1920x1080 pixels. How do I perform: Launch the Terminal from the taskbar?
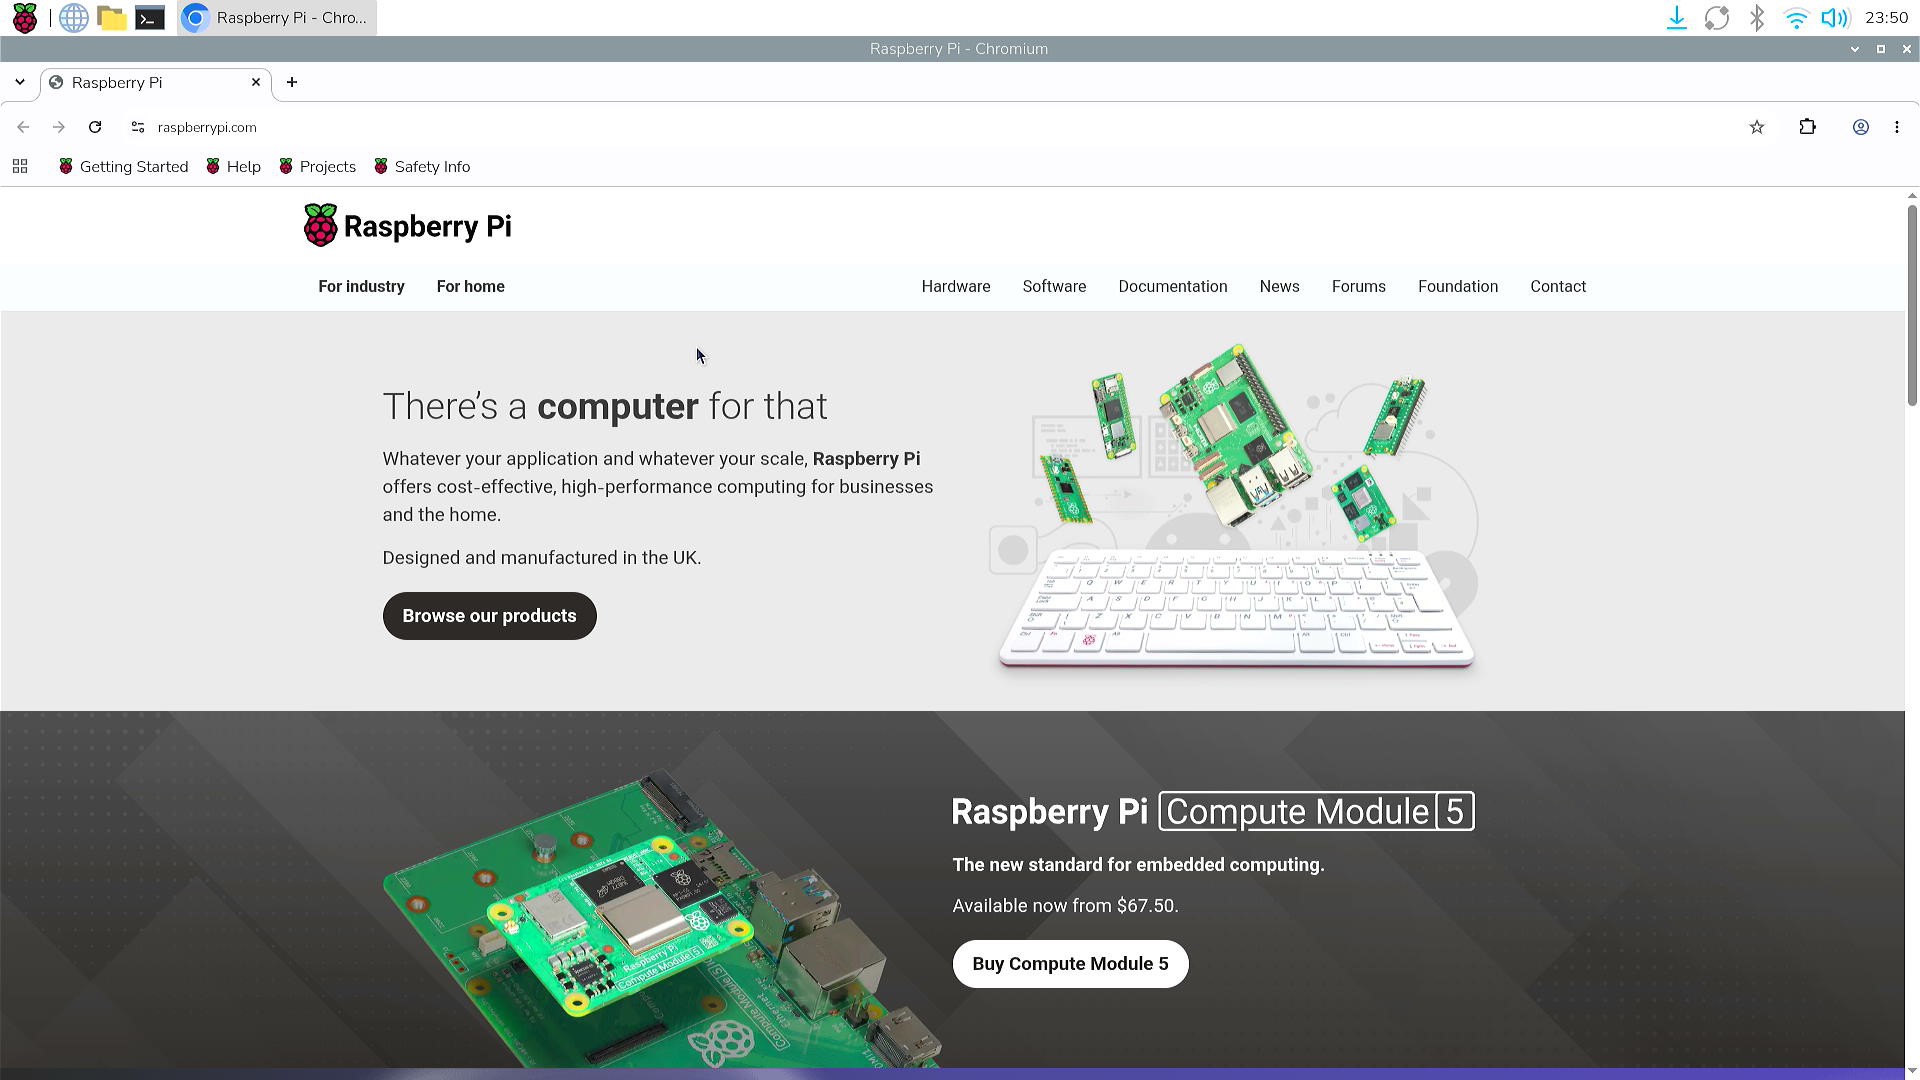[x=150, y=18]
